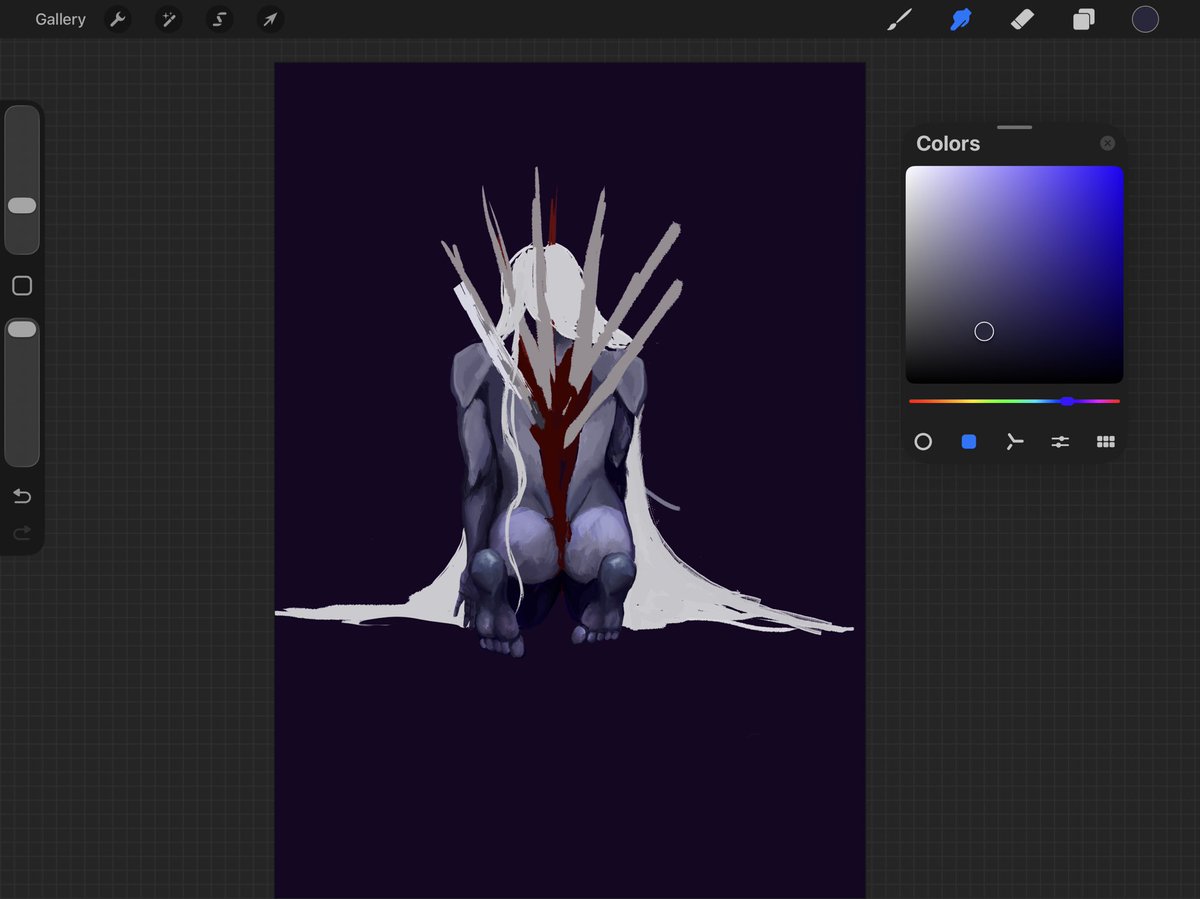Click the hue slider handle
Screen dimensions: 1200x899
click(x=1068, y=401)
